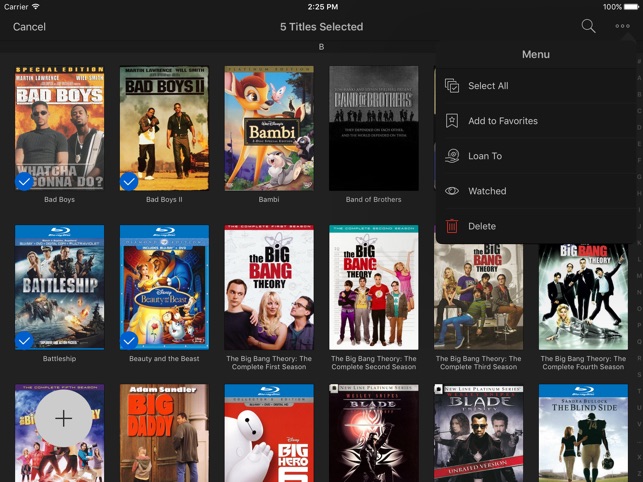The image size is (643, 482).
Task: Deselect the Battleship checkmark badge
Action: pos(24,340)
